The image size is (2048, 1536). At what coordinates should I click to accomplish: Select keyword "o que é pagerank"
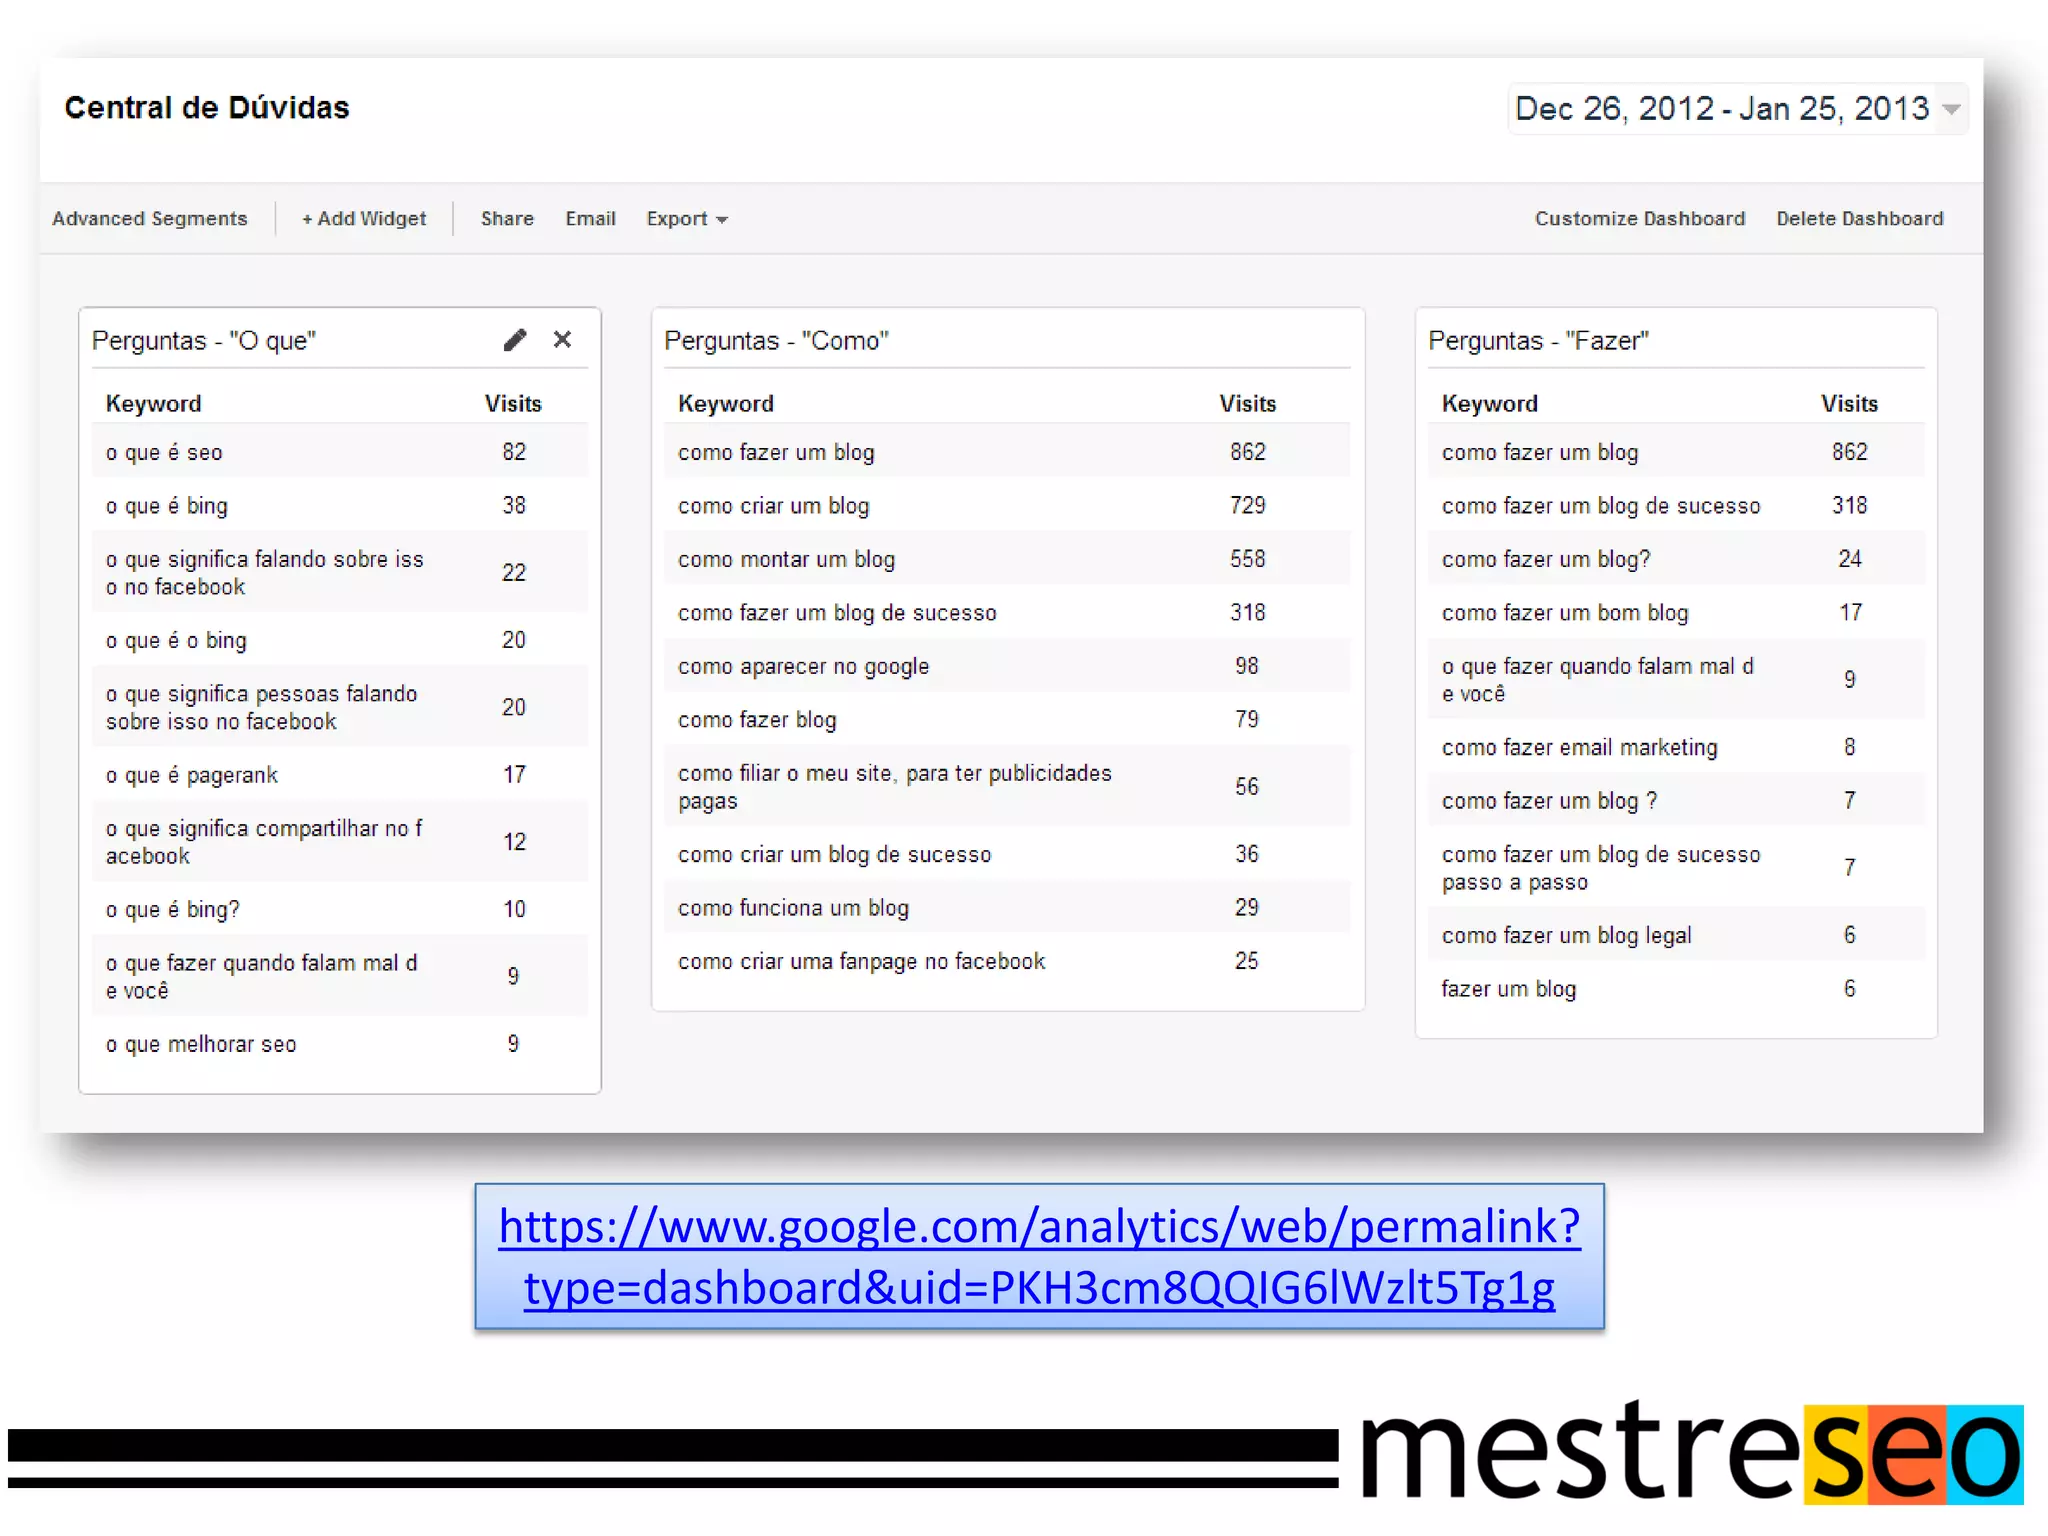(192, 775)
